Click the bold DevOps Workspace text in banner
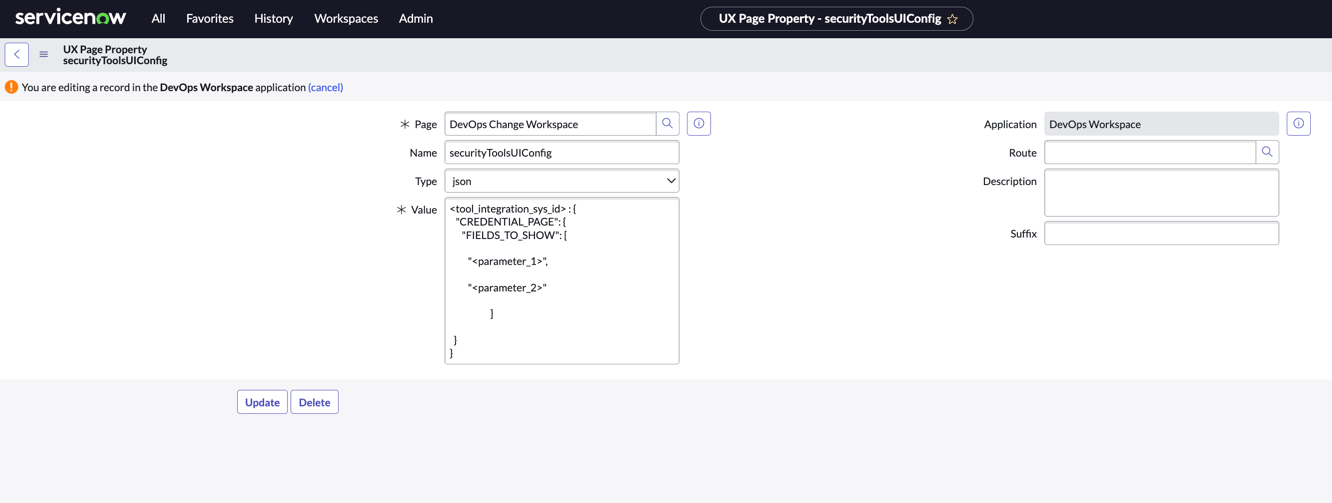Screen dimensions: 1332x503 pos(206,87)
